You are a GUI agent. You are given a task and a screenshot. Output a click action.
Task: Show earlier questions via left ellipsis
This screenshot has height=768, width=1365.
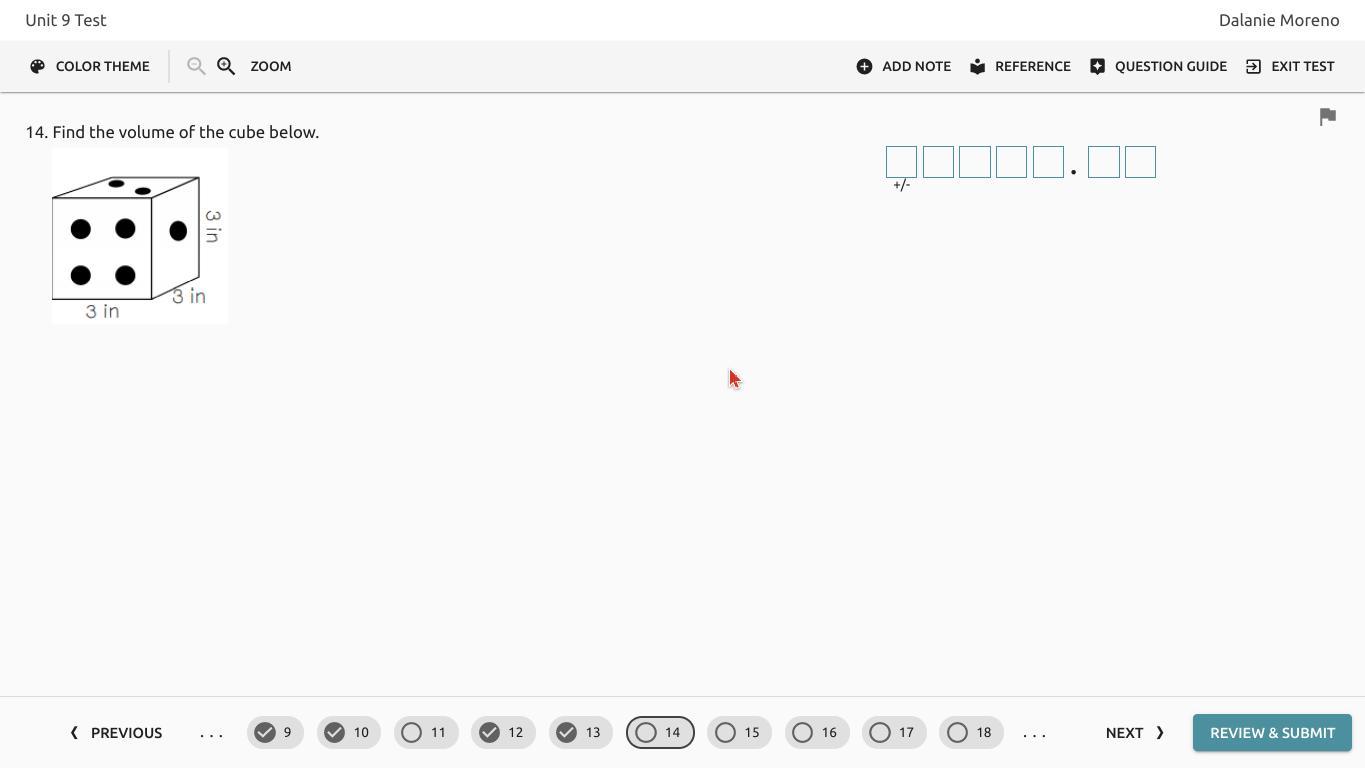point(211,734)
